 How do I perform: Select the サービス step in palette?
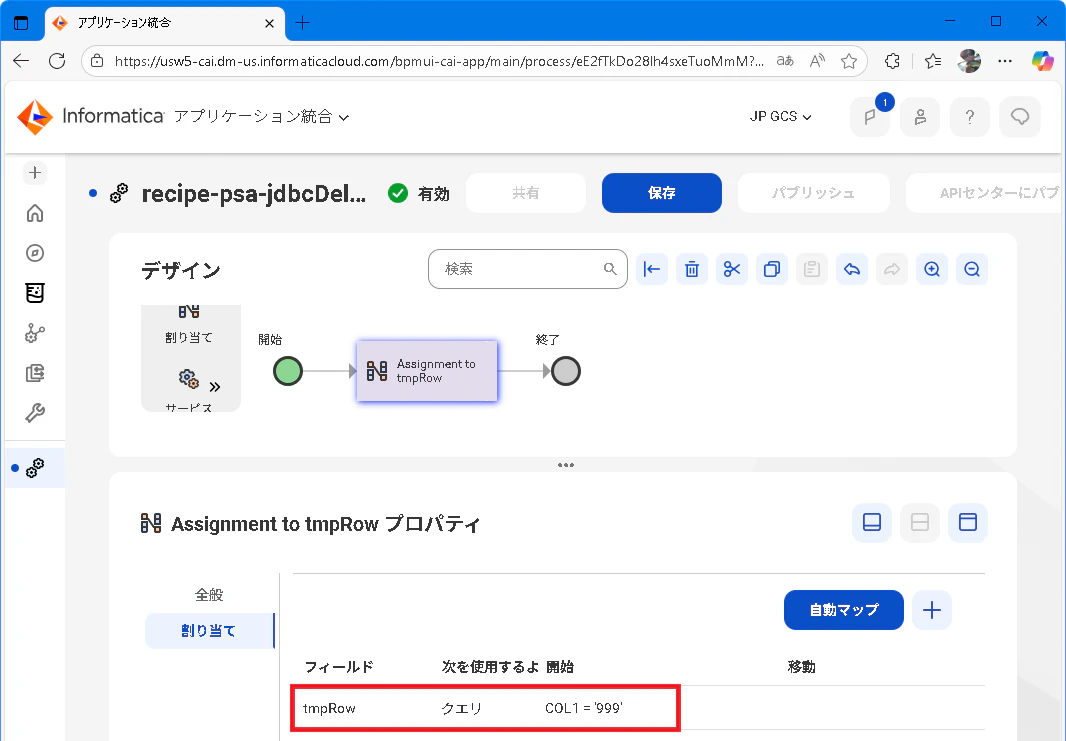click(189, 392)
